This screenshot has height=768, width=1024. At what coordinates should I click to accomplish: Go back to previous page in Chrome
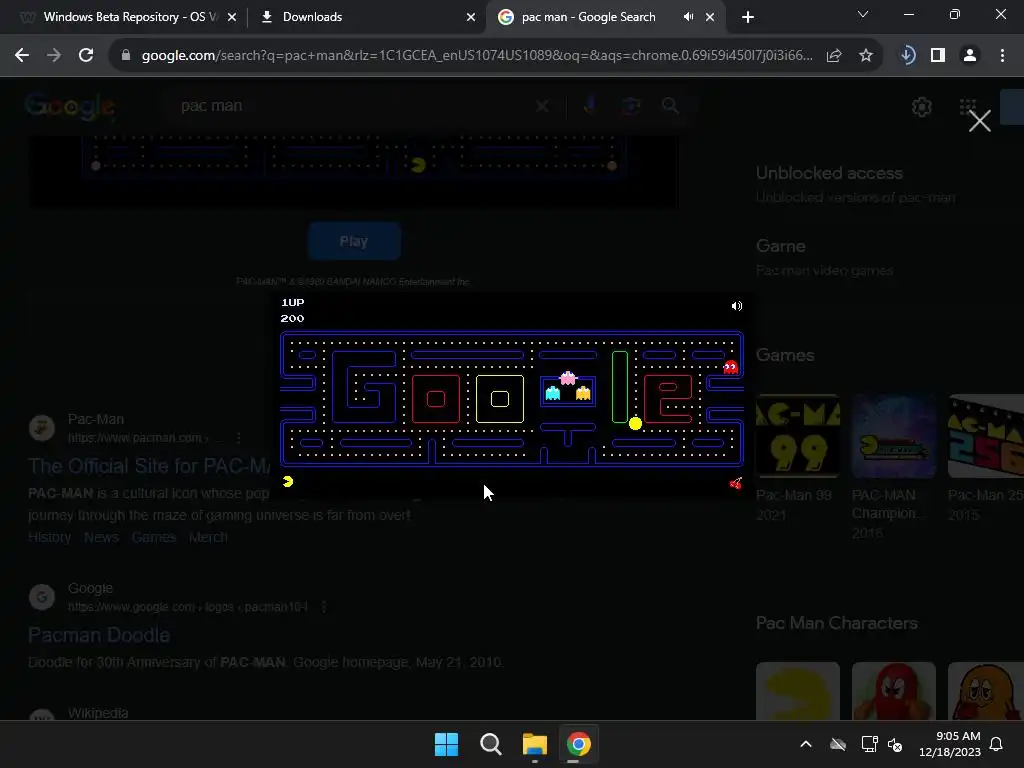(22, 56)
